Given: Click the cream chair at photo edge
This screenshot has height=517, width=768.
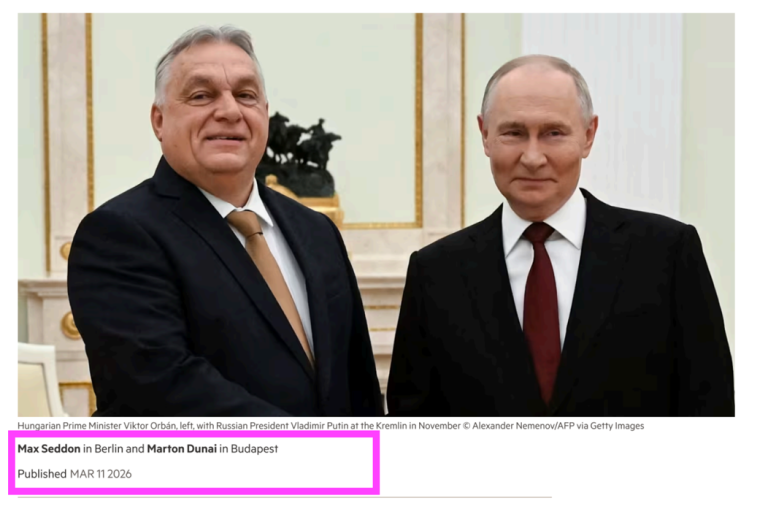Looking at the screenshot, I should pos(39,379).
